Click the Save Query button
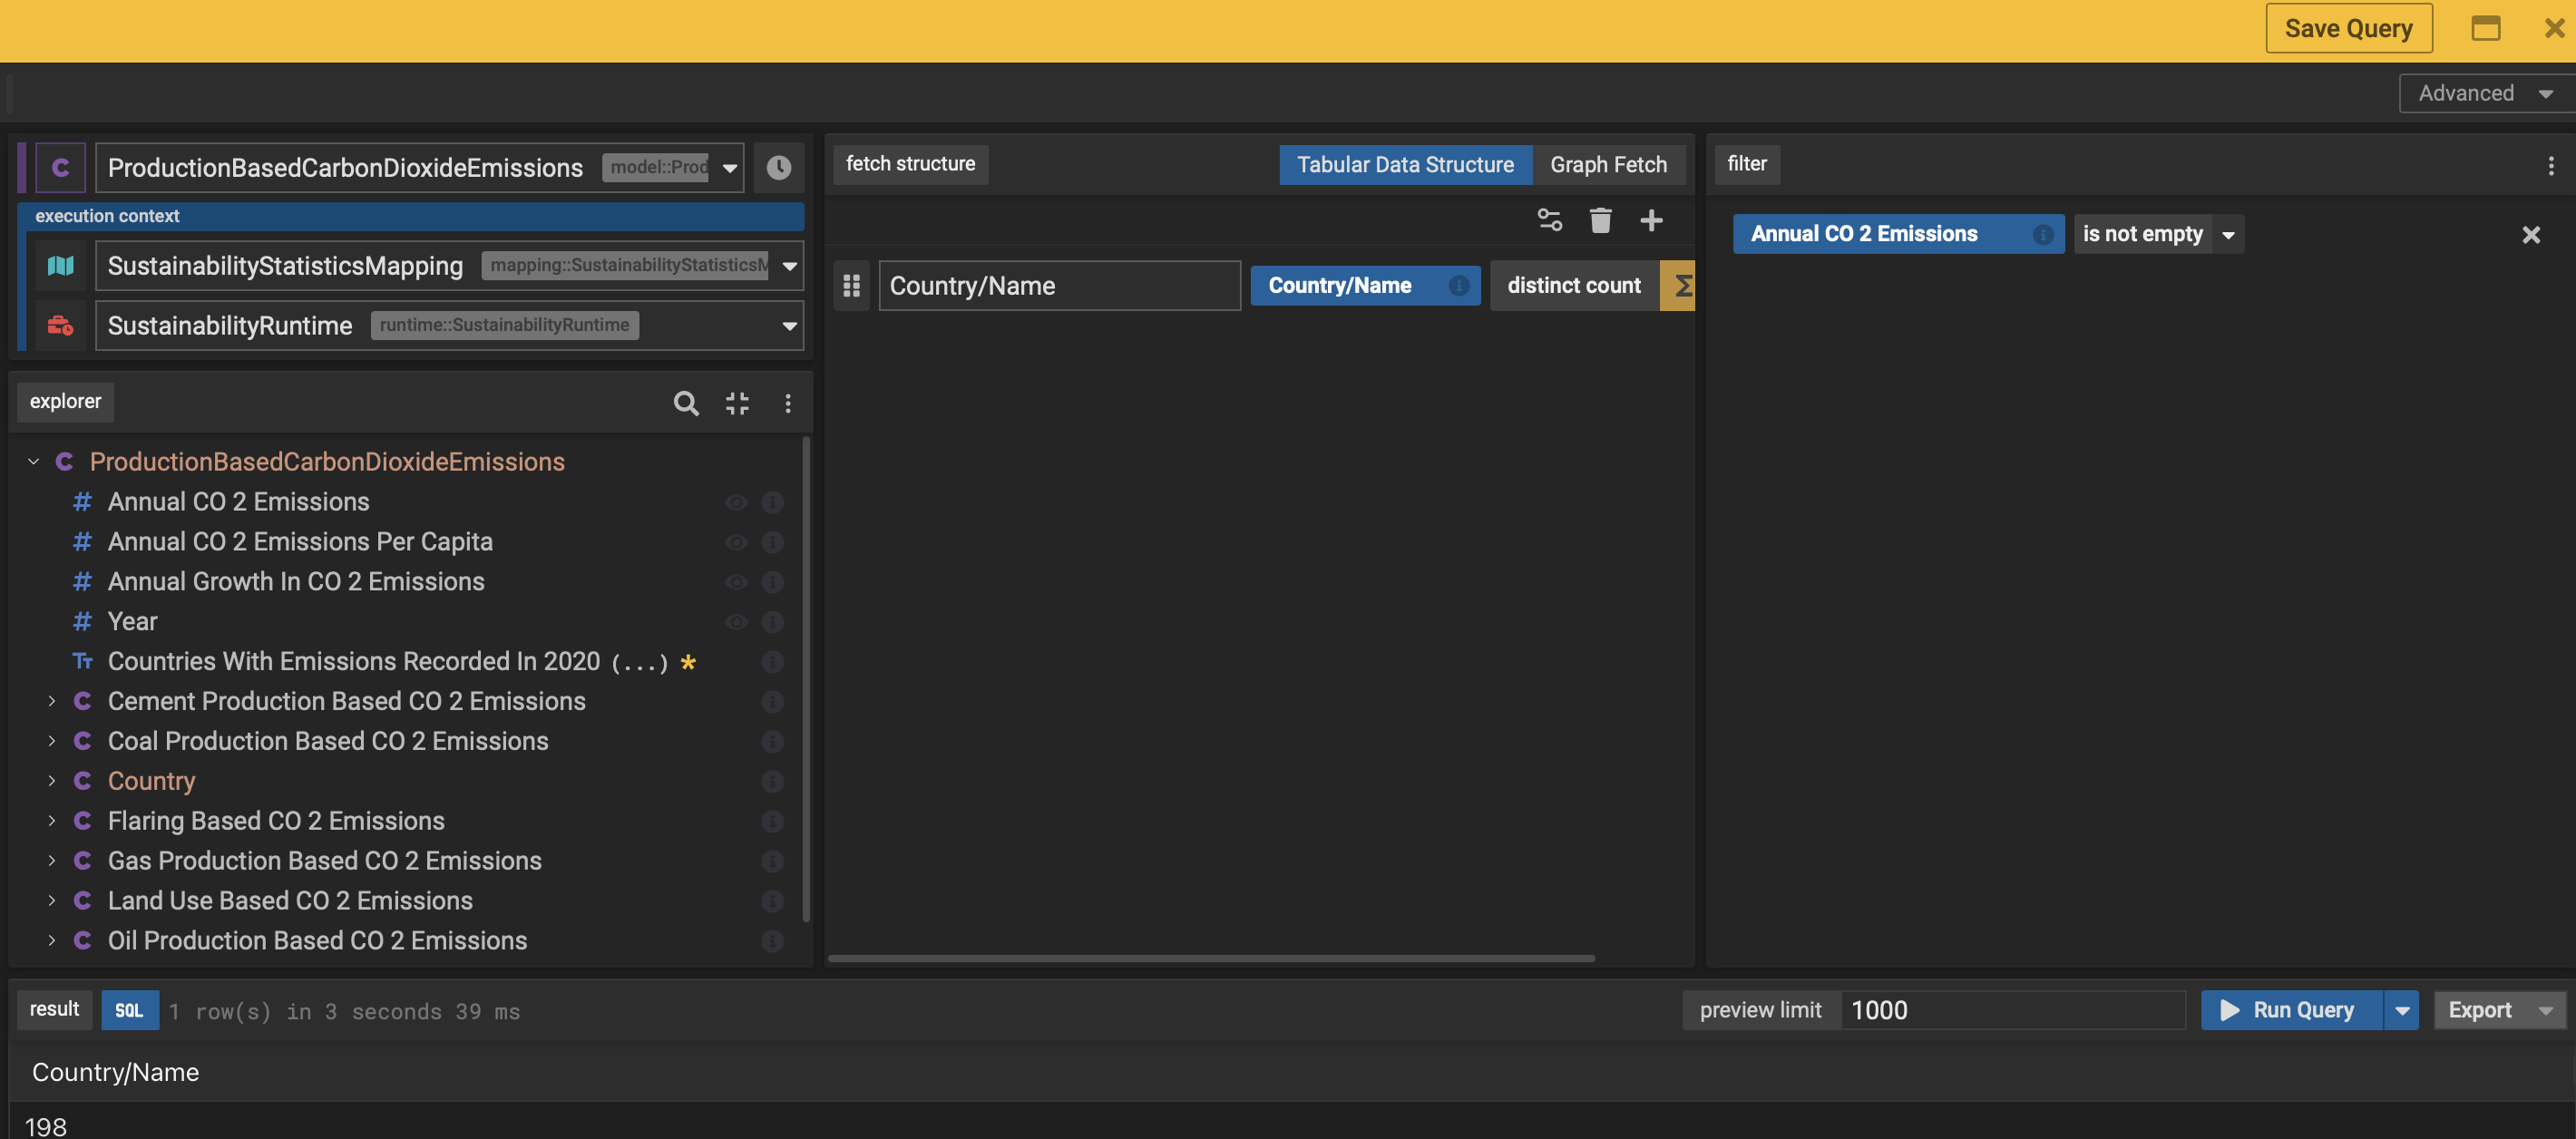Viewport: 2576px width, 1139px height. [2347, 28]
